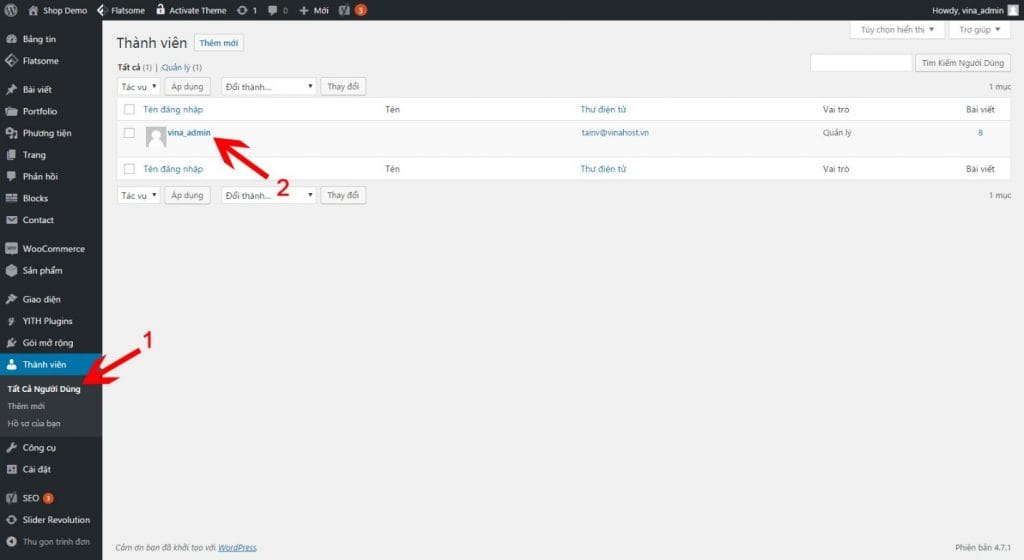The height and width of the screenshot is (560, 1024).
Task: Click the Portfolio icon in sidebar
Action: click(x=11, y=111)
